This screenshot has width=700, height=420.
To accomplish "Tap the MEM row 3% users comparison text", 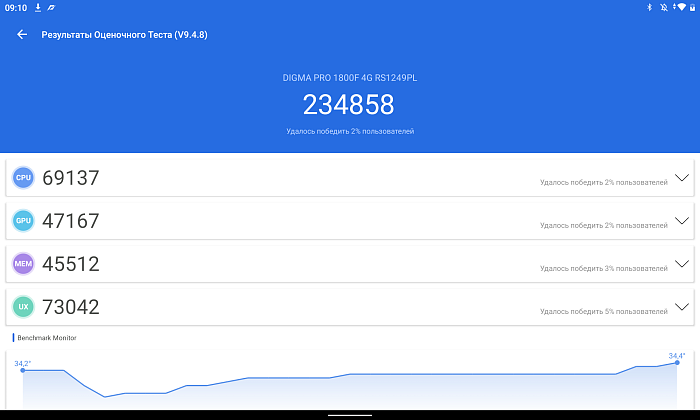I will click(604, 268).
